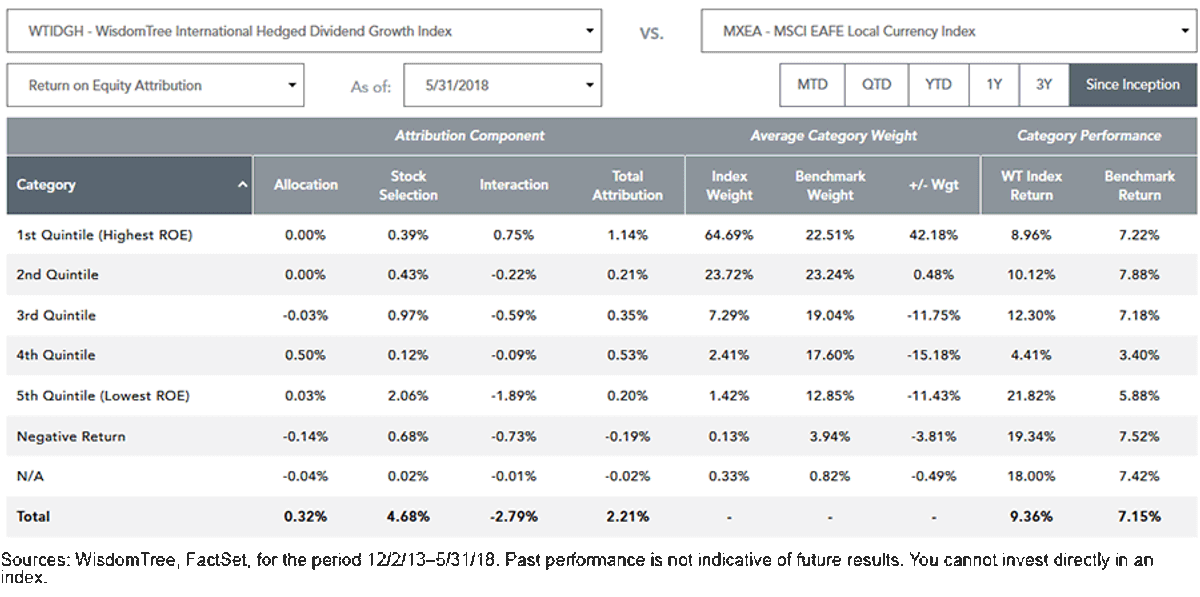Select the Total row label
The width and height of the screenshot is (1200, 597).
click(x=33, y=517)
